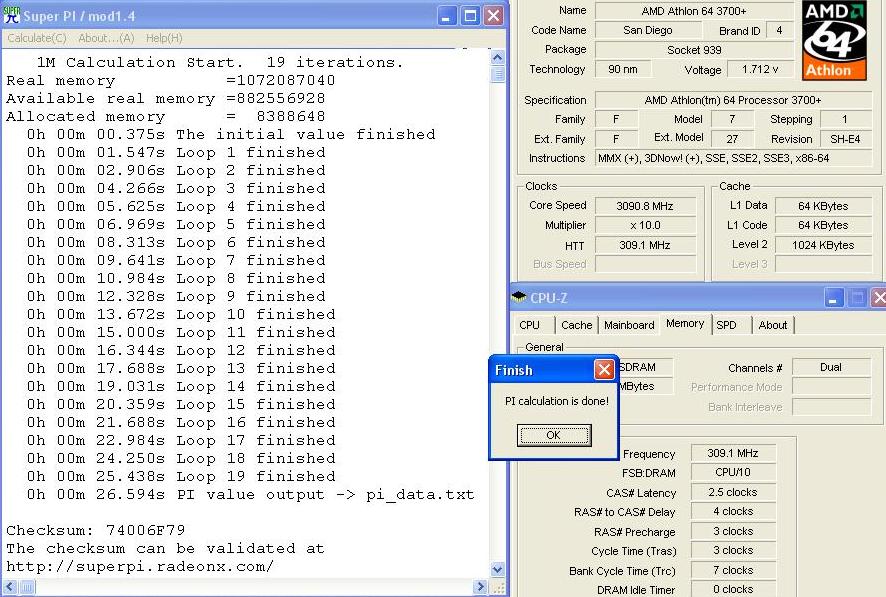Switch to the CPU tab in CPU-Z
This screenshot has width=886, height=597.
tap(529, 325)
